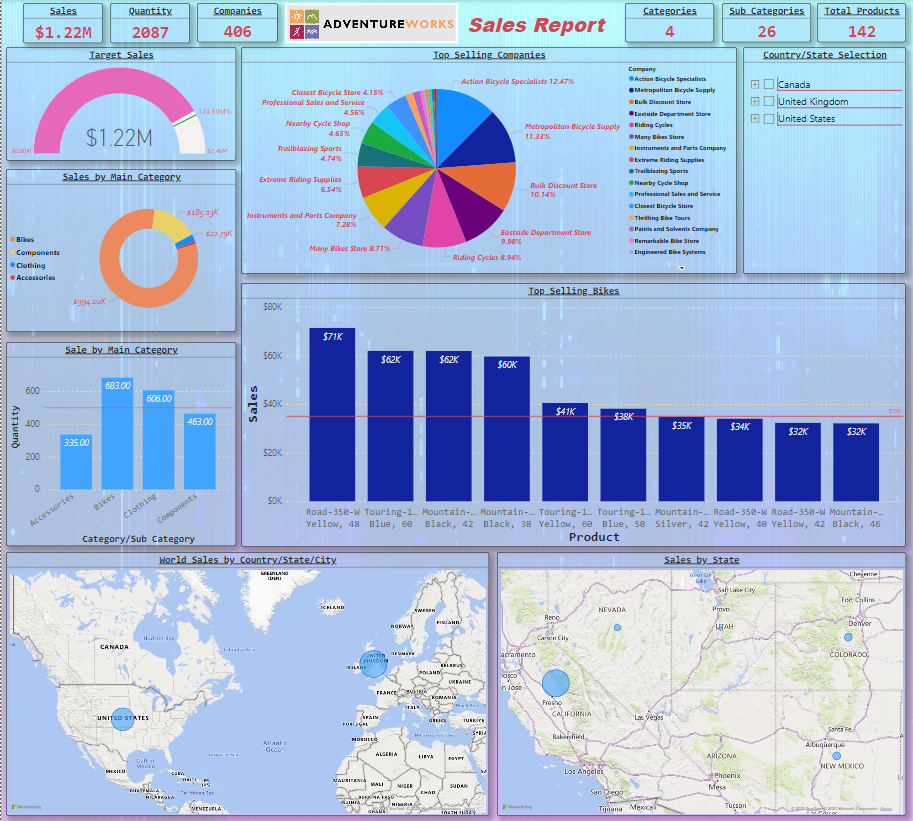Tick the United Kingdom checkbox
This screenshot has height=821, width=913.
tap(769, 102)
